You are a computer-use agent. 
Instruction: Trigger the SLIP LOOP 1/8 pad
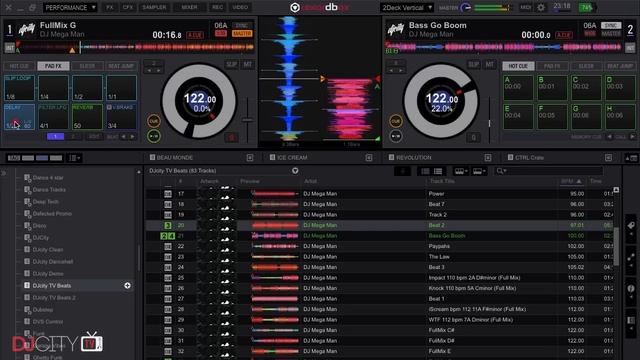tap(19, 87)
